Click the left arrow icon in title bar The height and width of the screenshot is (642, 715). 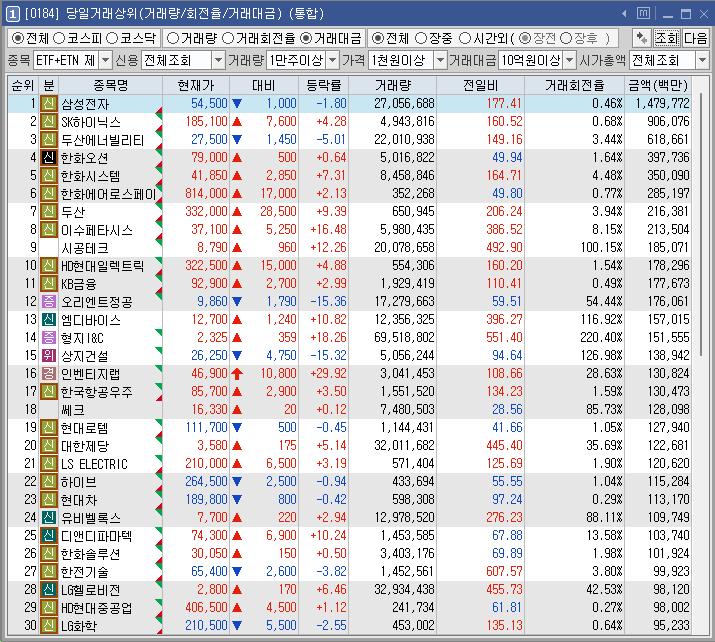click(624, 14)
